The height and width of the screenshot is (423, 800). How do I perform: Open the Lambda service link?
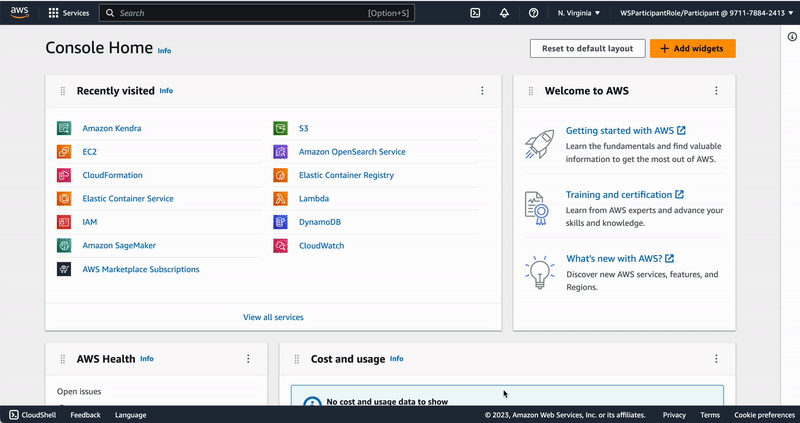point(314,198)
